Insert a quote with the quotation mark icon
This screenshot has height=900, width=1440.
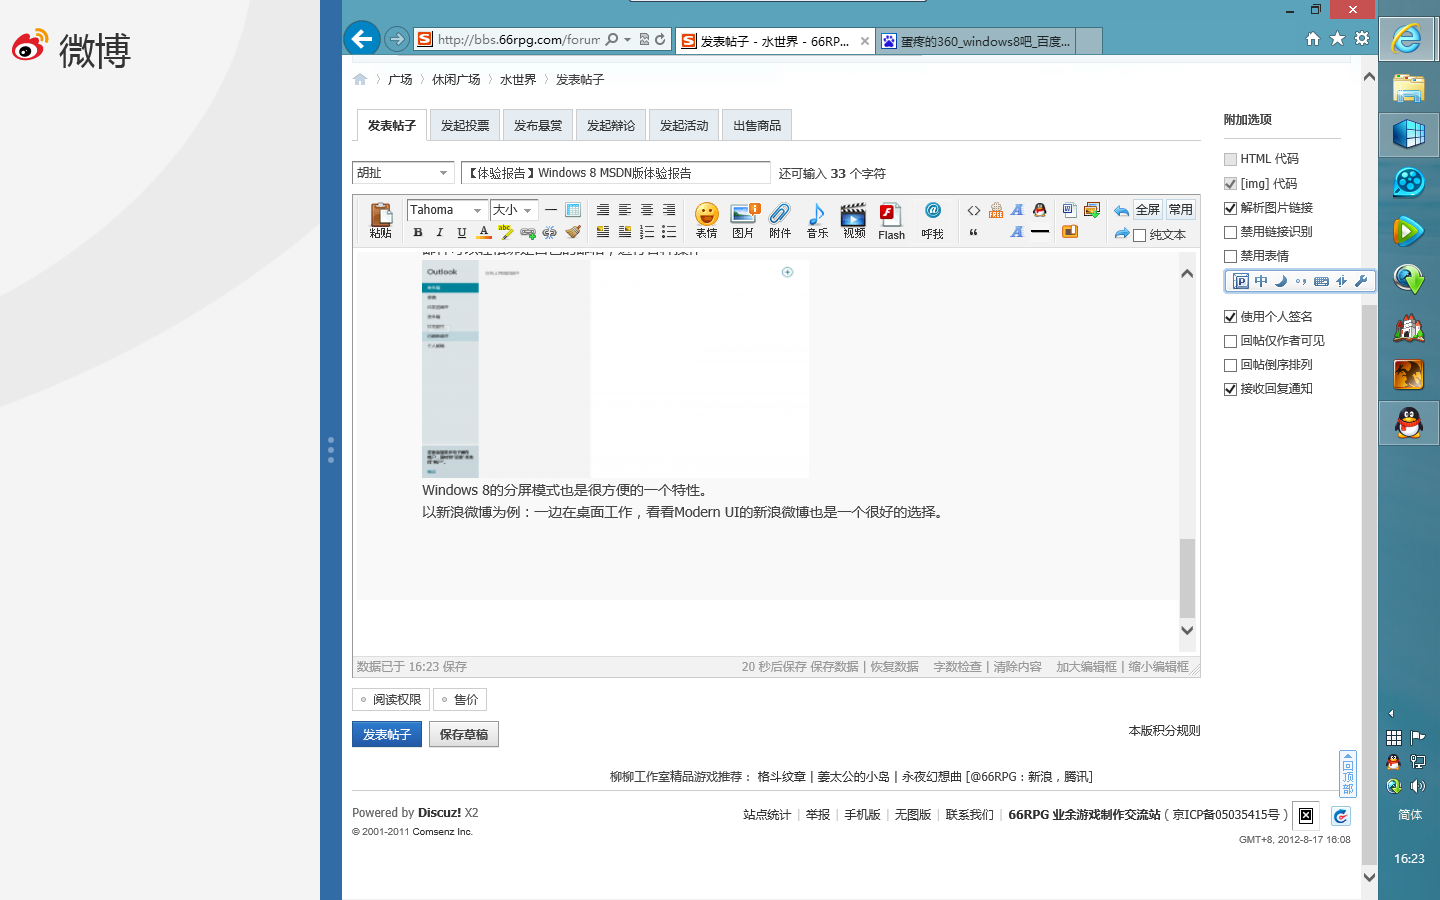tap(973, 232)
